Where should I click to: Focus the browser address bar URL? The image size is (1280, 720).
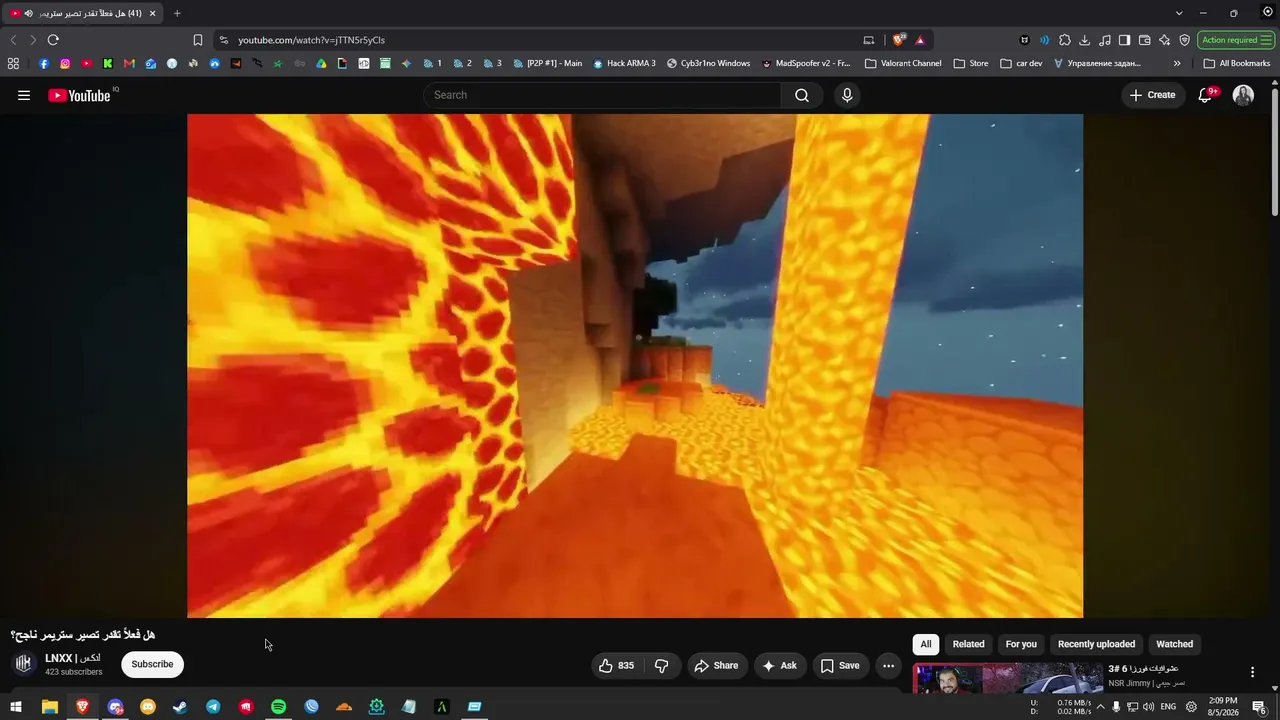pyautogui.click(x=312, y=40)
